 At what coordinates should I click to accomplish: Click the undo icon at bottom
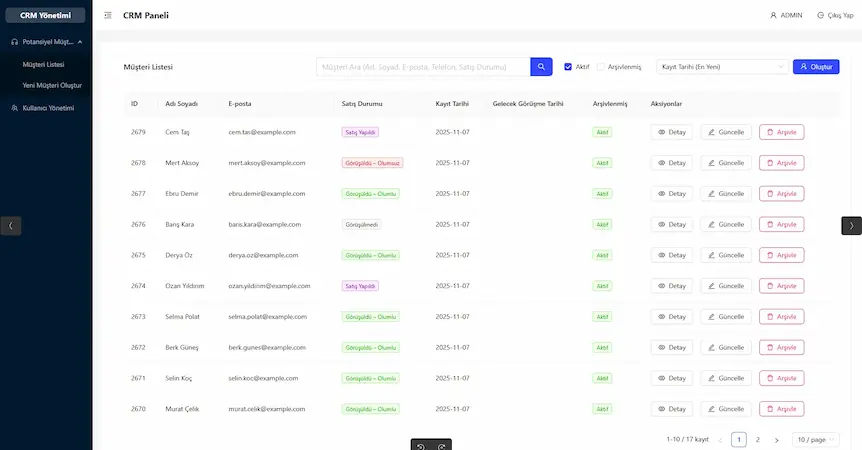coord(421,446)
